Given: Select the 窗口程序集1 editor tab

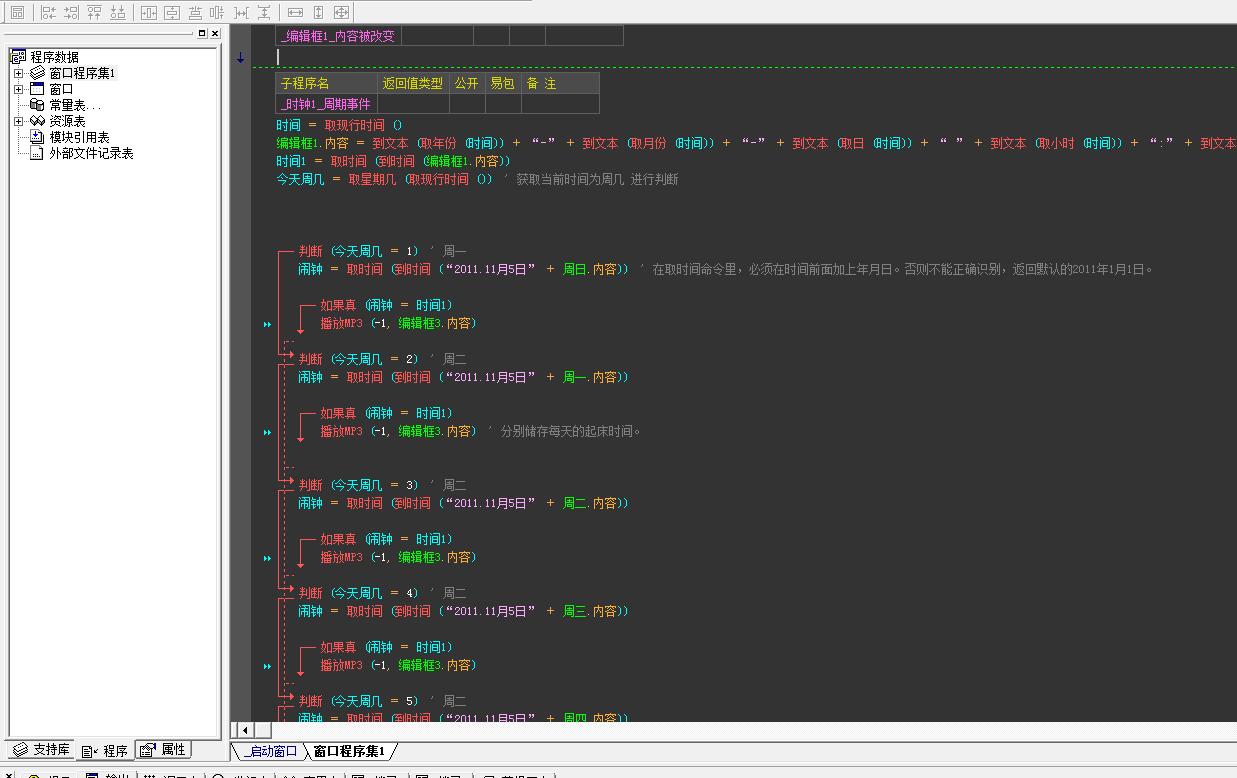Looking at the screenshot, I should (349, 751).
